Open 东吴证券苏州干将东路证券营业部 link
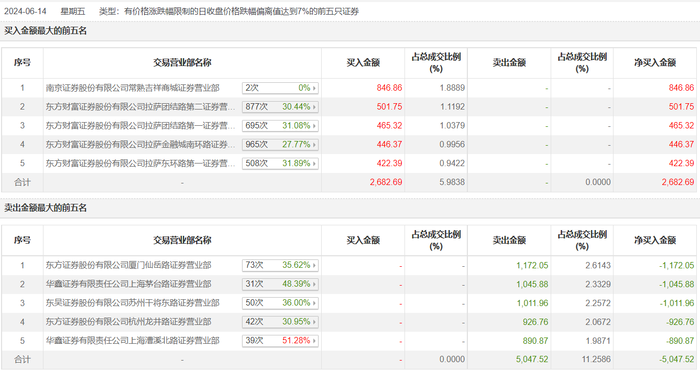Screen dimensions: 700x370 [x=133, y=303]
